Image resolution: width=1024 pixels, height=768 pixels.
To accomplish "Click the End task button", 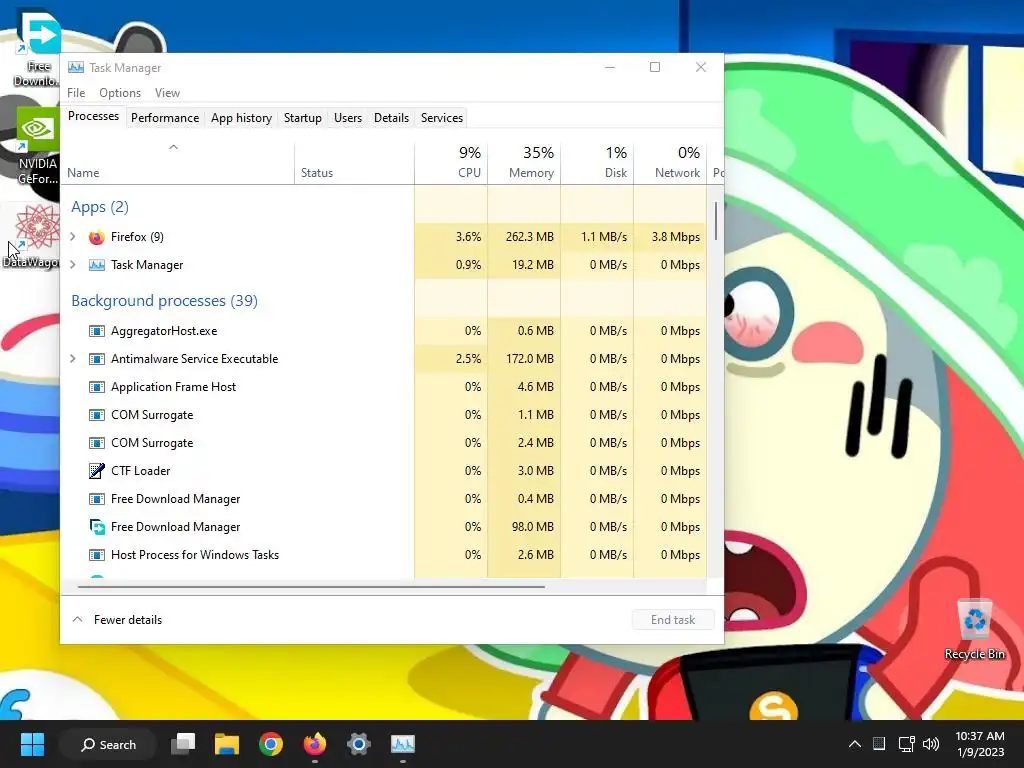I will (673, 620).
